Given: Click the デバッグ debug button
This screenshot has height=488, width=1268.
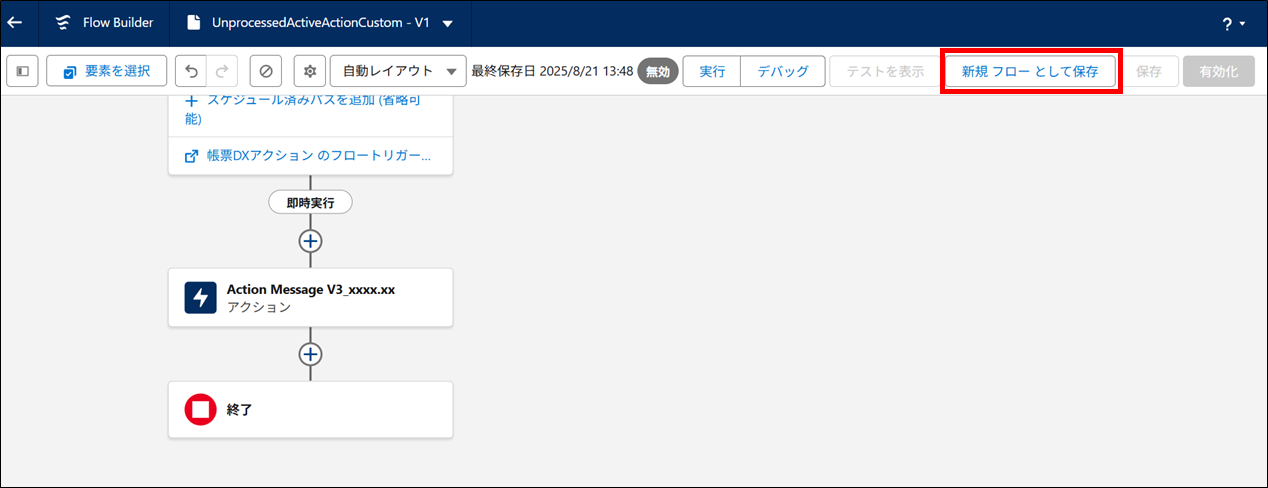Looking at the screenshot, I should click(783, 71).
